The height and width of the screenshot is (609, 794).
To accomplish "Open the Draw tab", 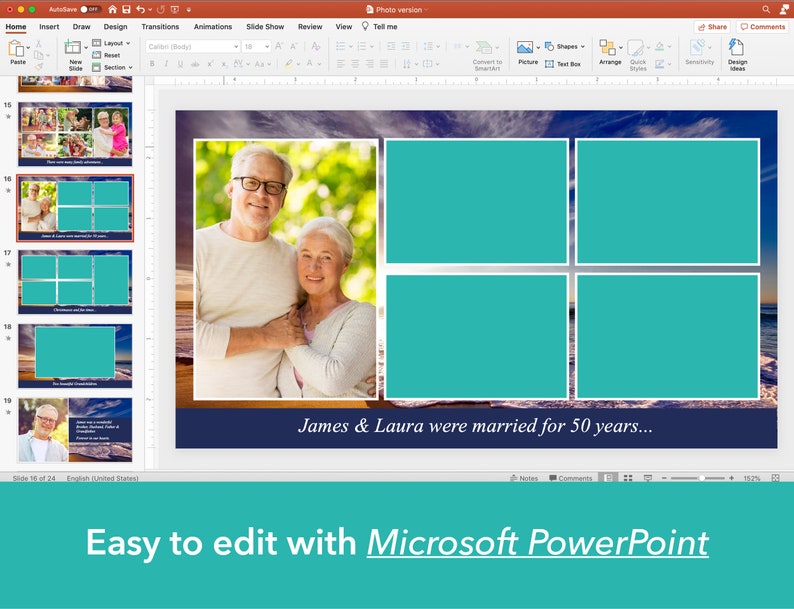I will pos(81,27).
